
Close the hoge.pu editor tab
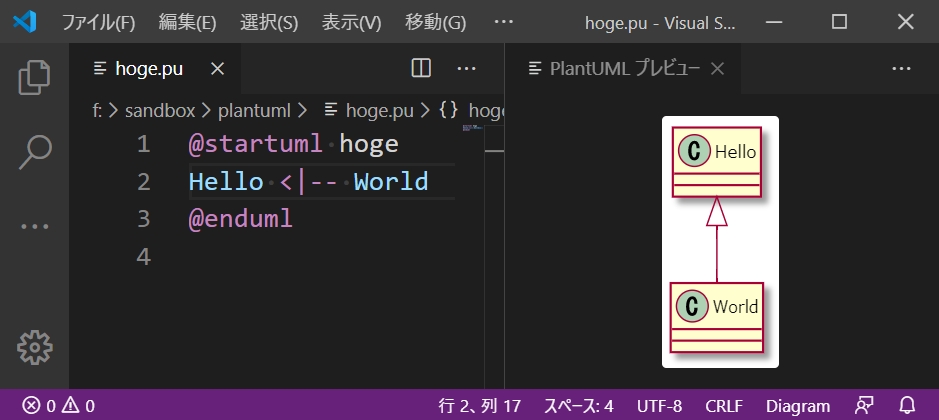pyautogui.click(x=218, y=69)
